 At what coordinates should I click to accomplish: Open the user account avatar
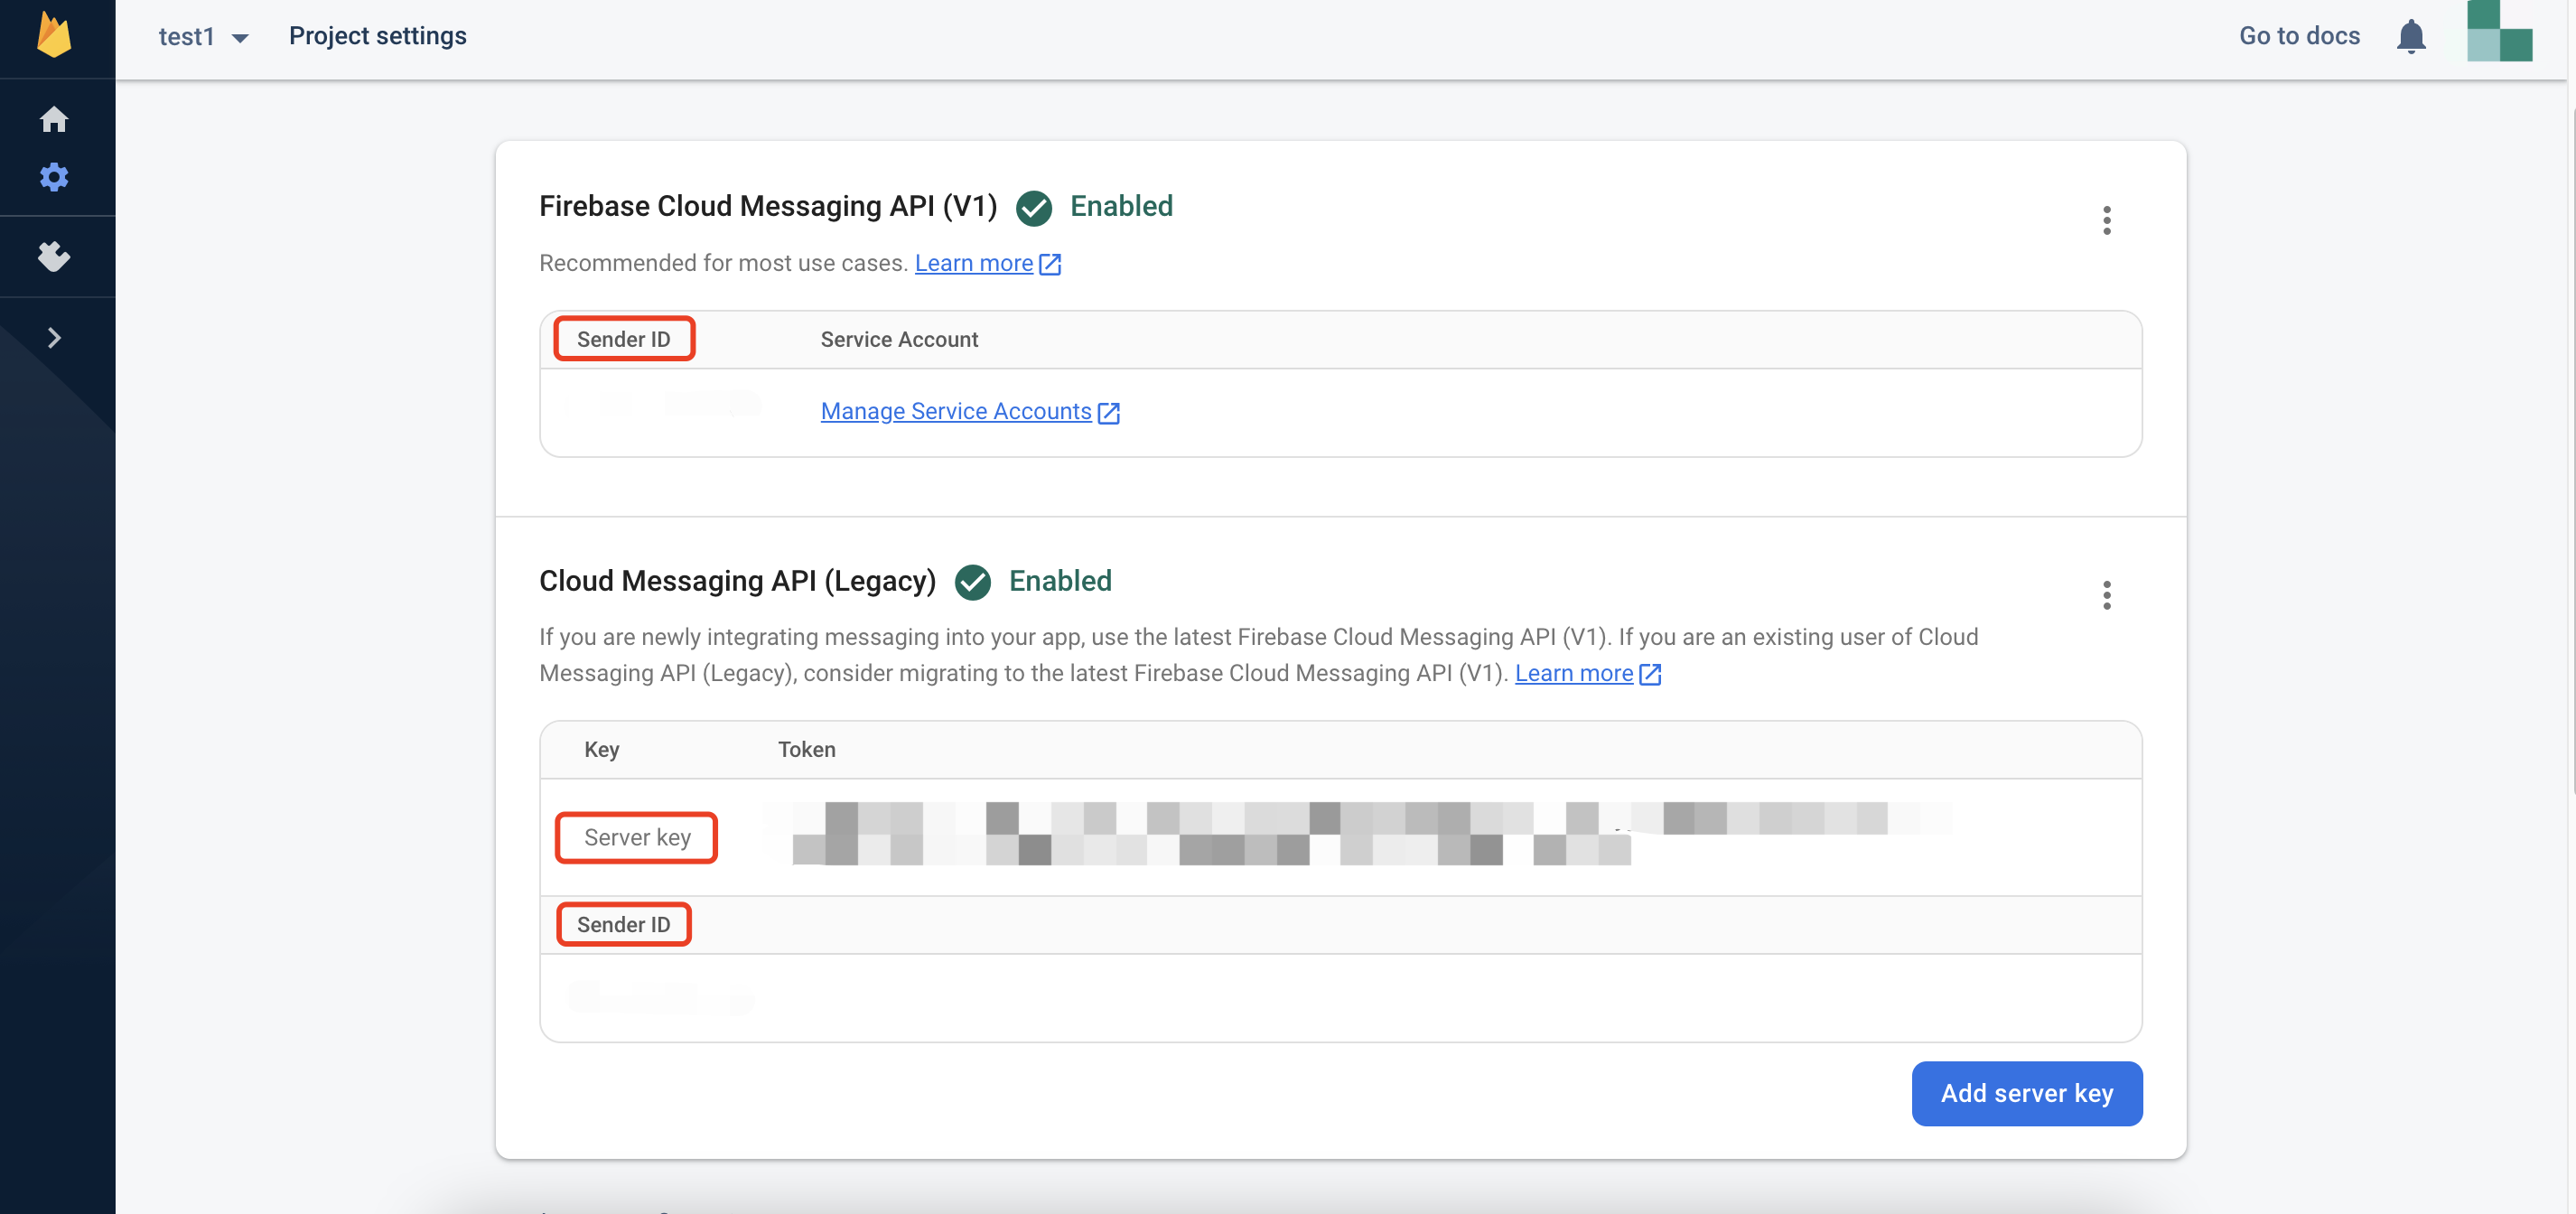click(x=2499, y=31)
